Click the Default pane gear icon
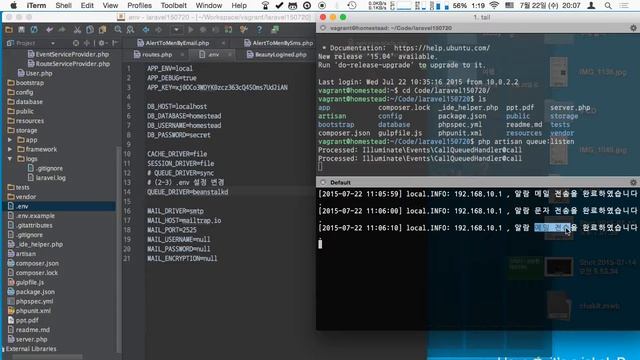This screenshot has width=640, height=360. click(633, 182)
